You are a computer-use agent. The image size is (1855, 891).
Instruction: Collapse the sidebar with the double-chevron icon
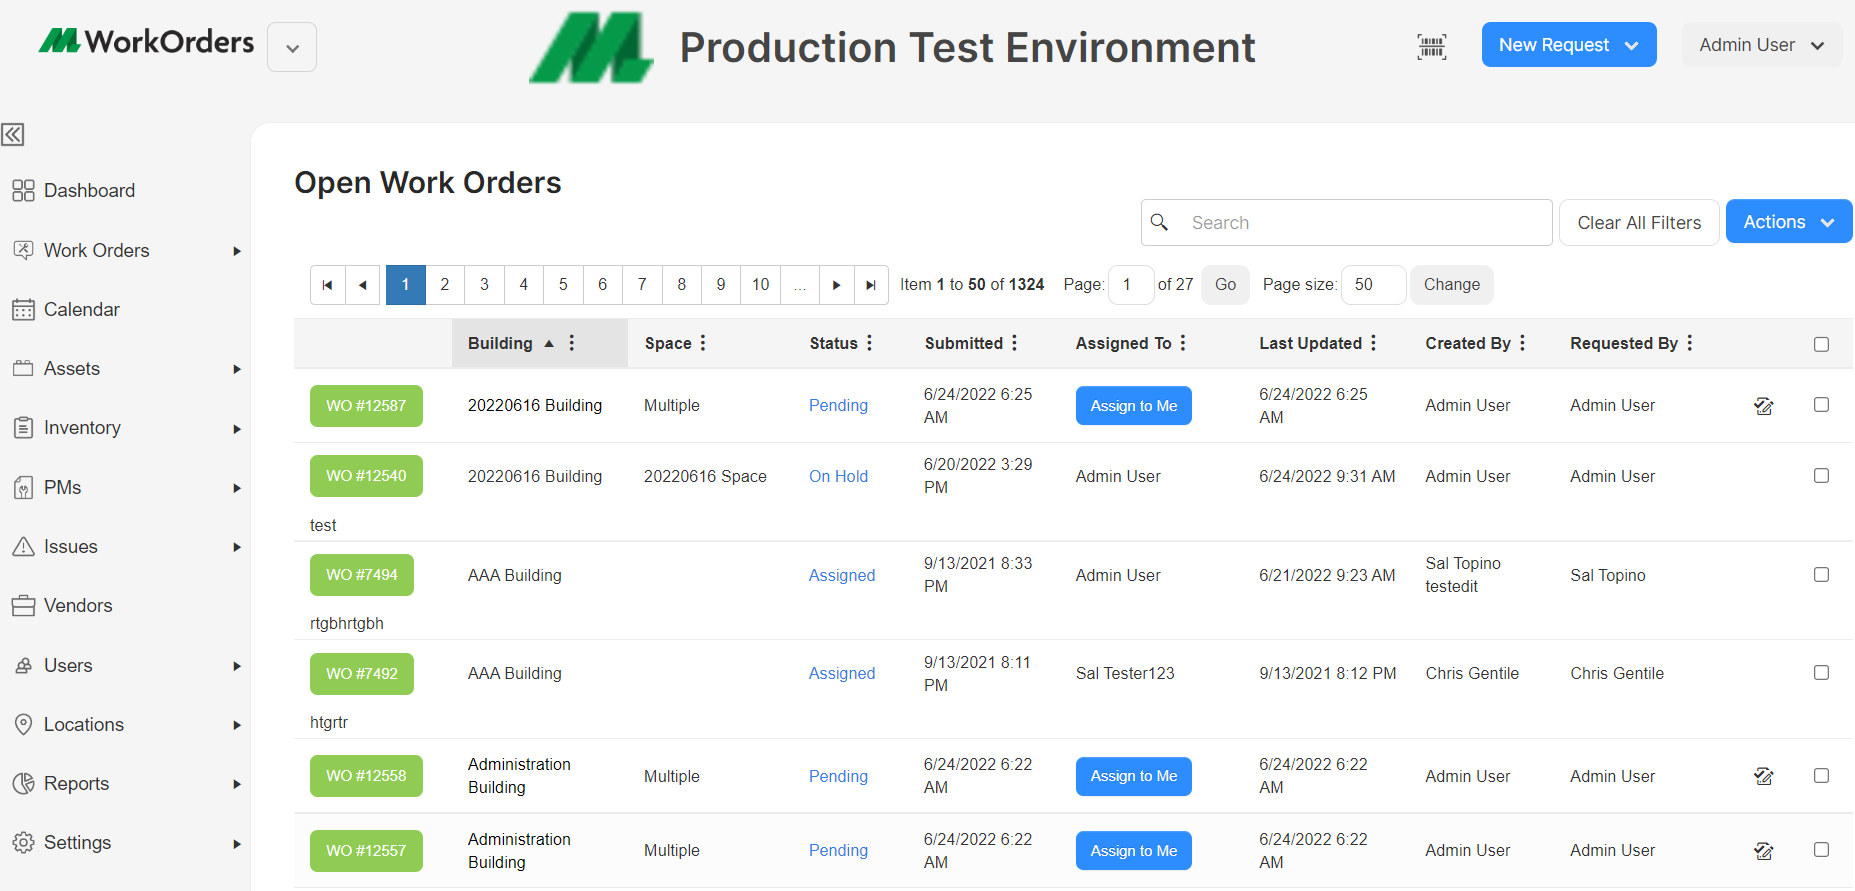(x=13, y=134)
